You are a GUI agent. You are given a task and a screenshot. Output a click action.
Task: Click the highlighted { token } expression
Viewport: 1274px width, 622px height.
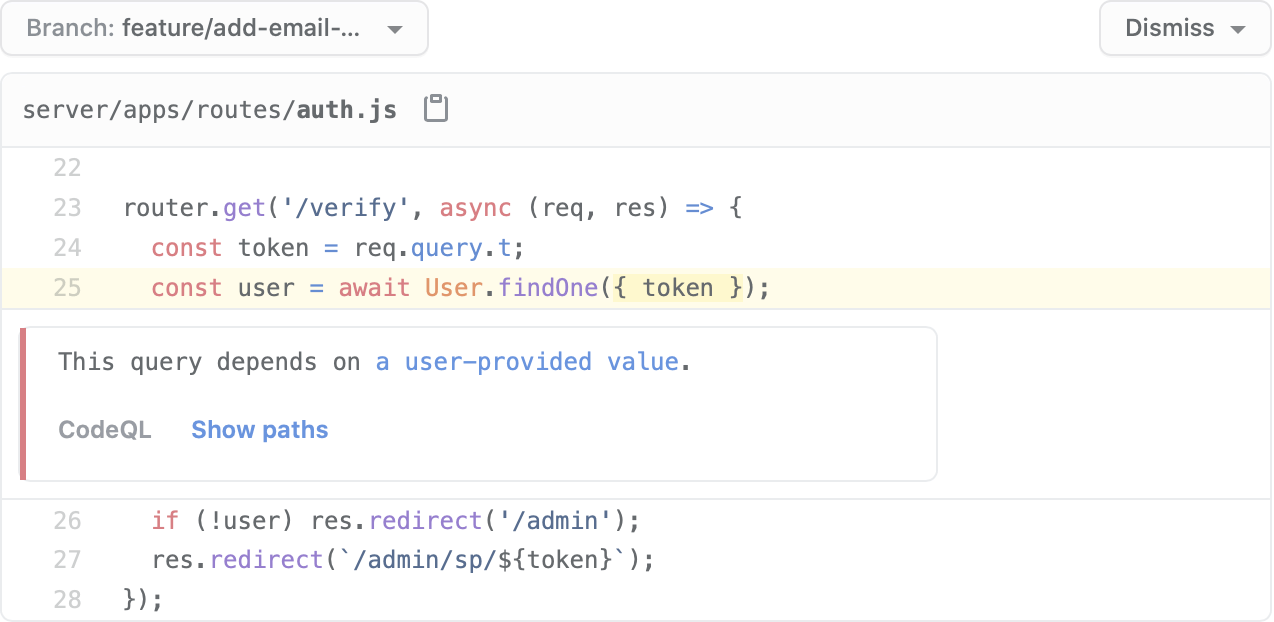[679, 288]
